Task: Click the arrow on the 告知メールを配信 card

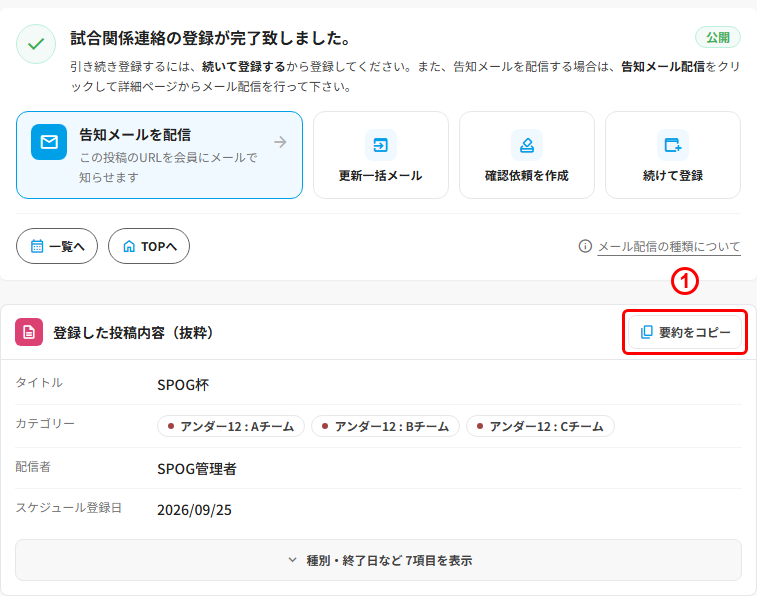Action: coord(280,142)
